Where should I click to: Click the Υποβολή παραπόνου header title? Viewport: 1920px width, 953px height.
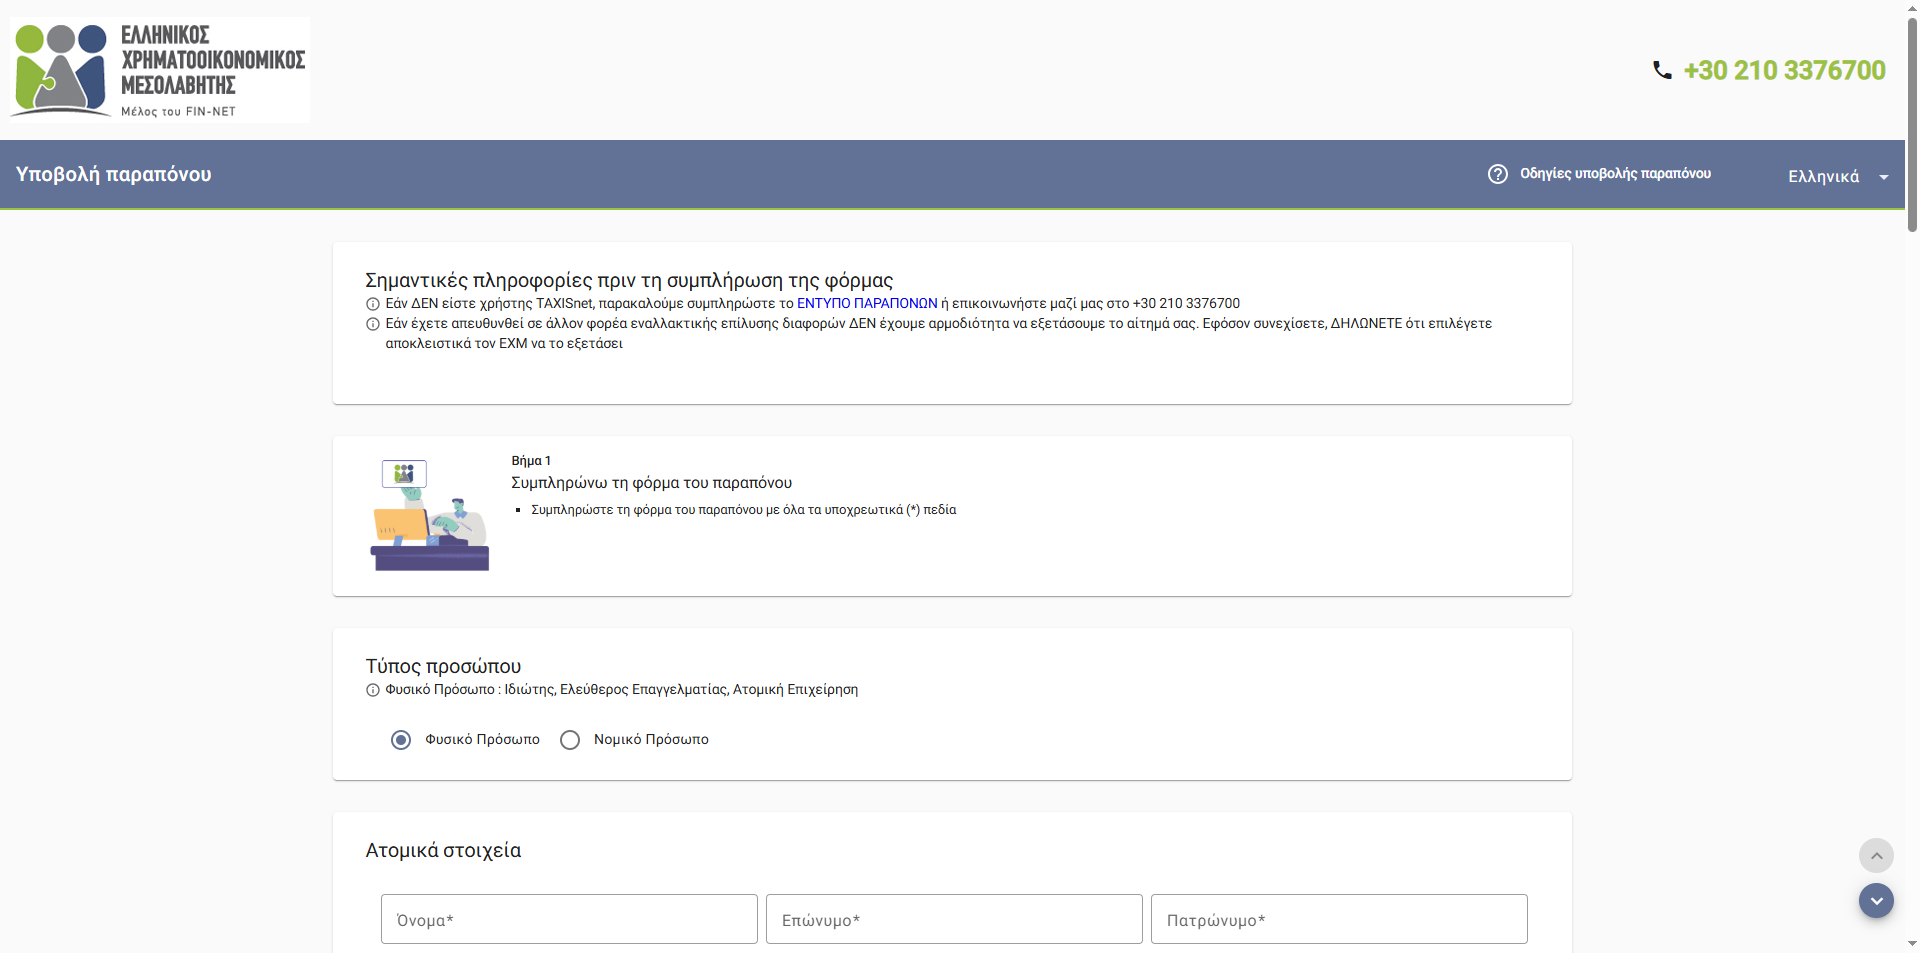coord(114,174)
